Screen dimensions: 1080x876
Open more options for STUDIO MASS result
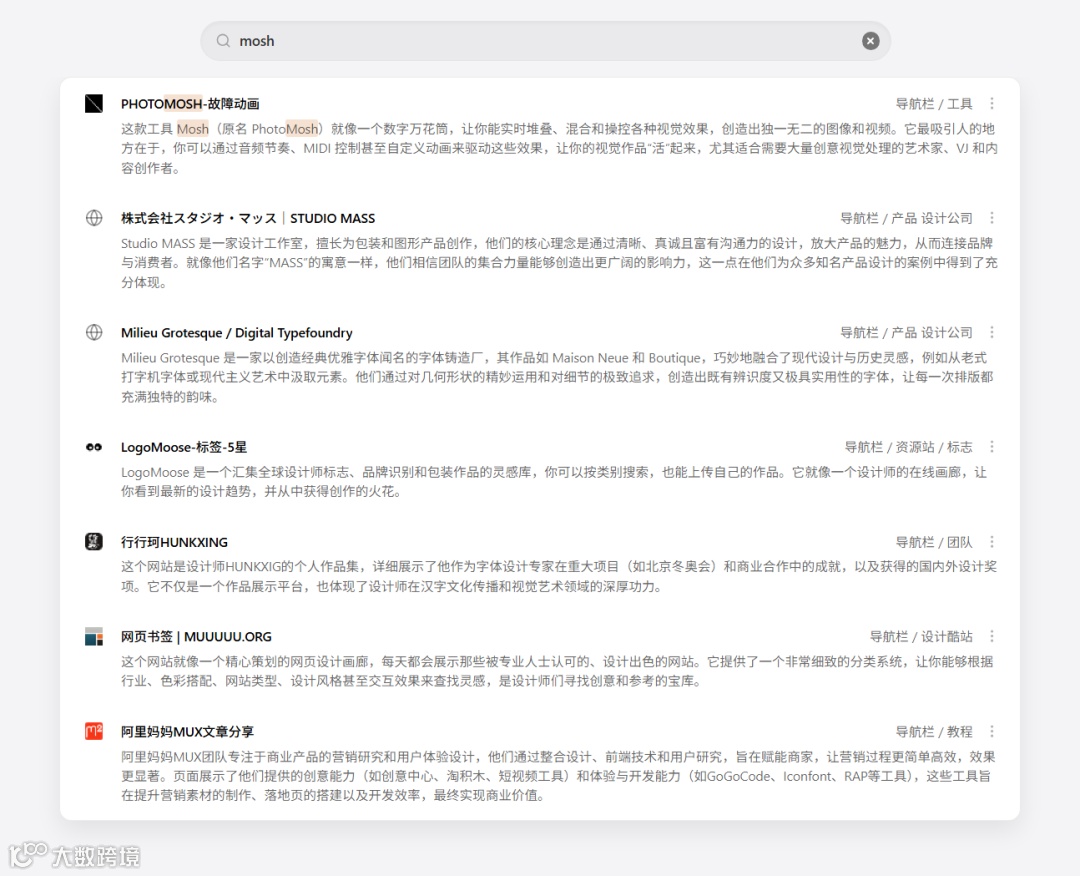(x=992, y=218)
